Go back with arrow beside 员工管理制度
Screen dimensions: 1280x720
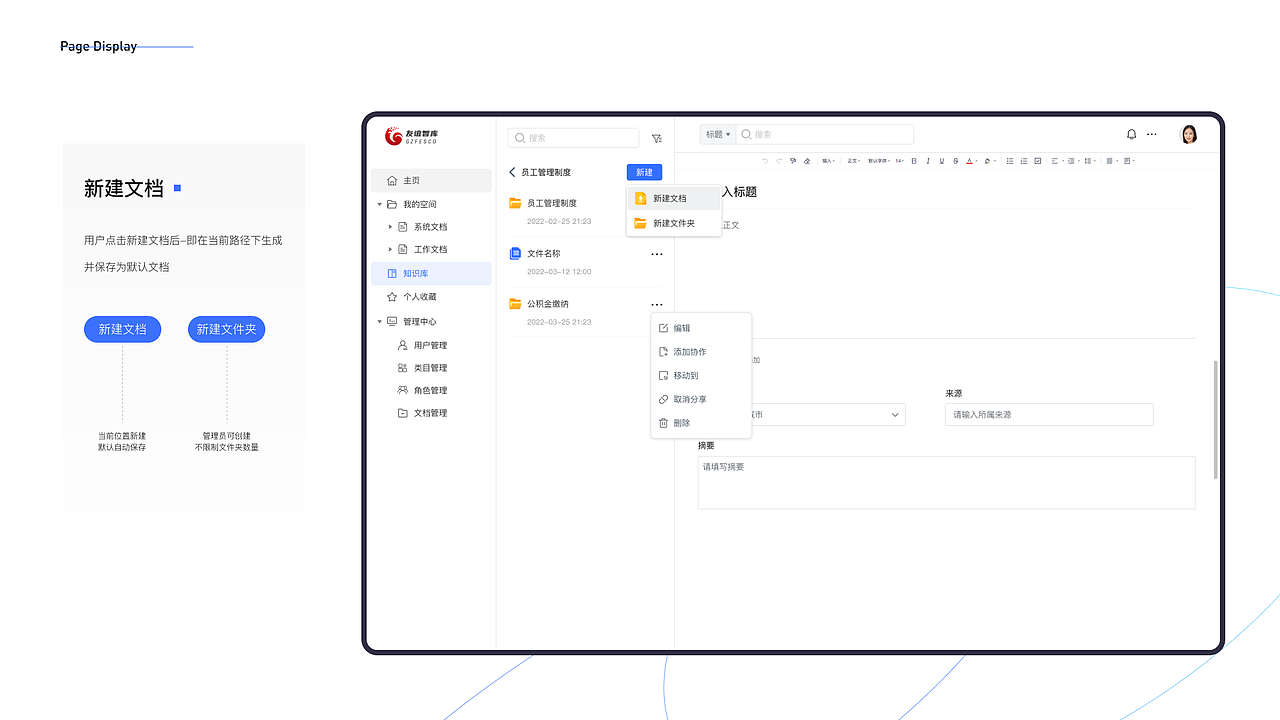pyautogui.click(x=513, y=172)
